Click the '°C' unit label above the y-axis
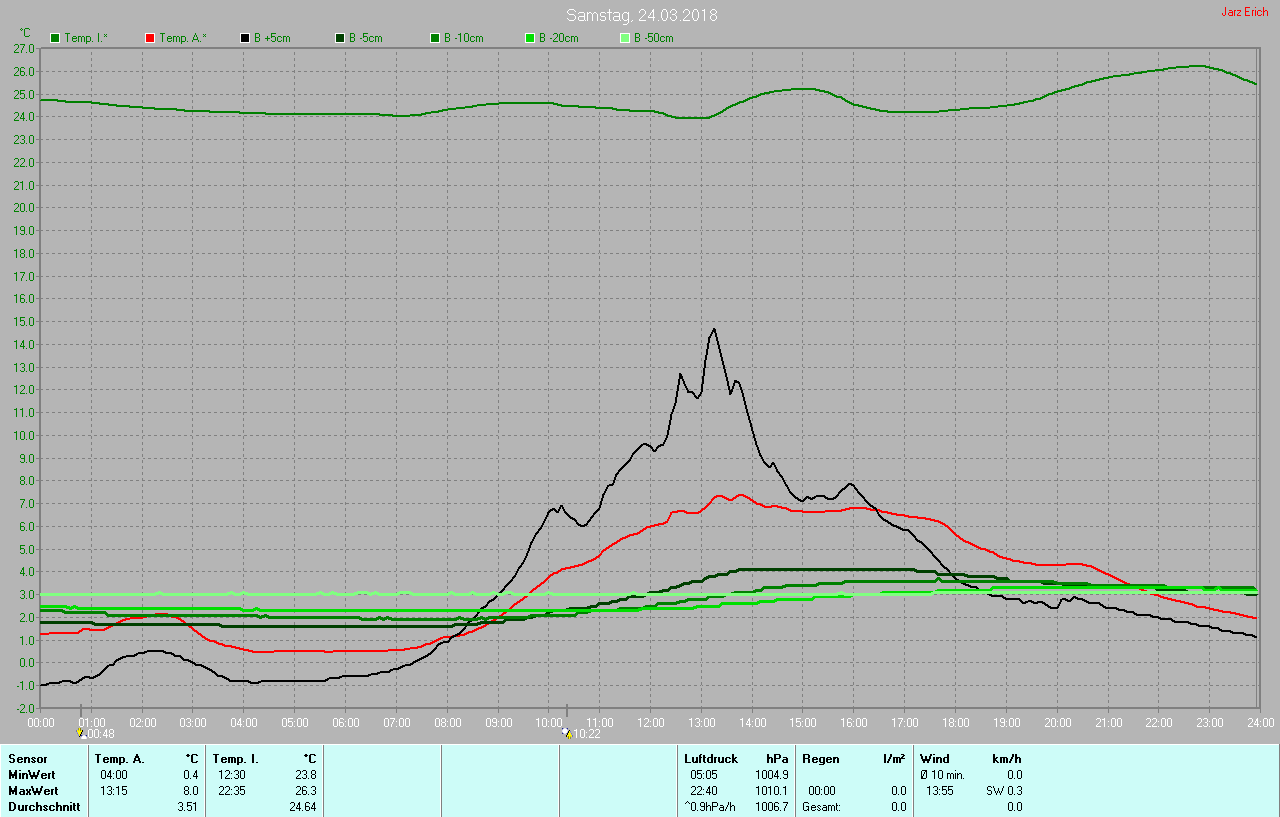The width and height of the screenshot is (1280, 817). click(x=25, y=33)
